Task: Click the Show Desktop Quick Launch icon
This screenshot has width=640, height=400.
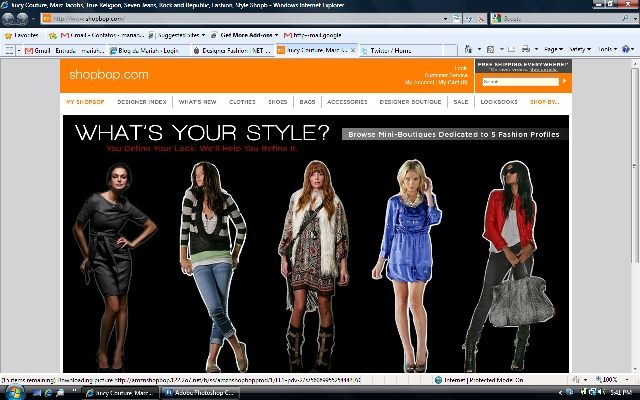Action: pyautogui.click(x=37, y=393)
